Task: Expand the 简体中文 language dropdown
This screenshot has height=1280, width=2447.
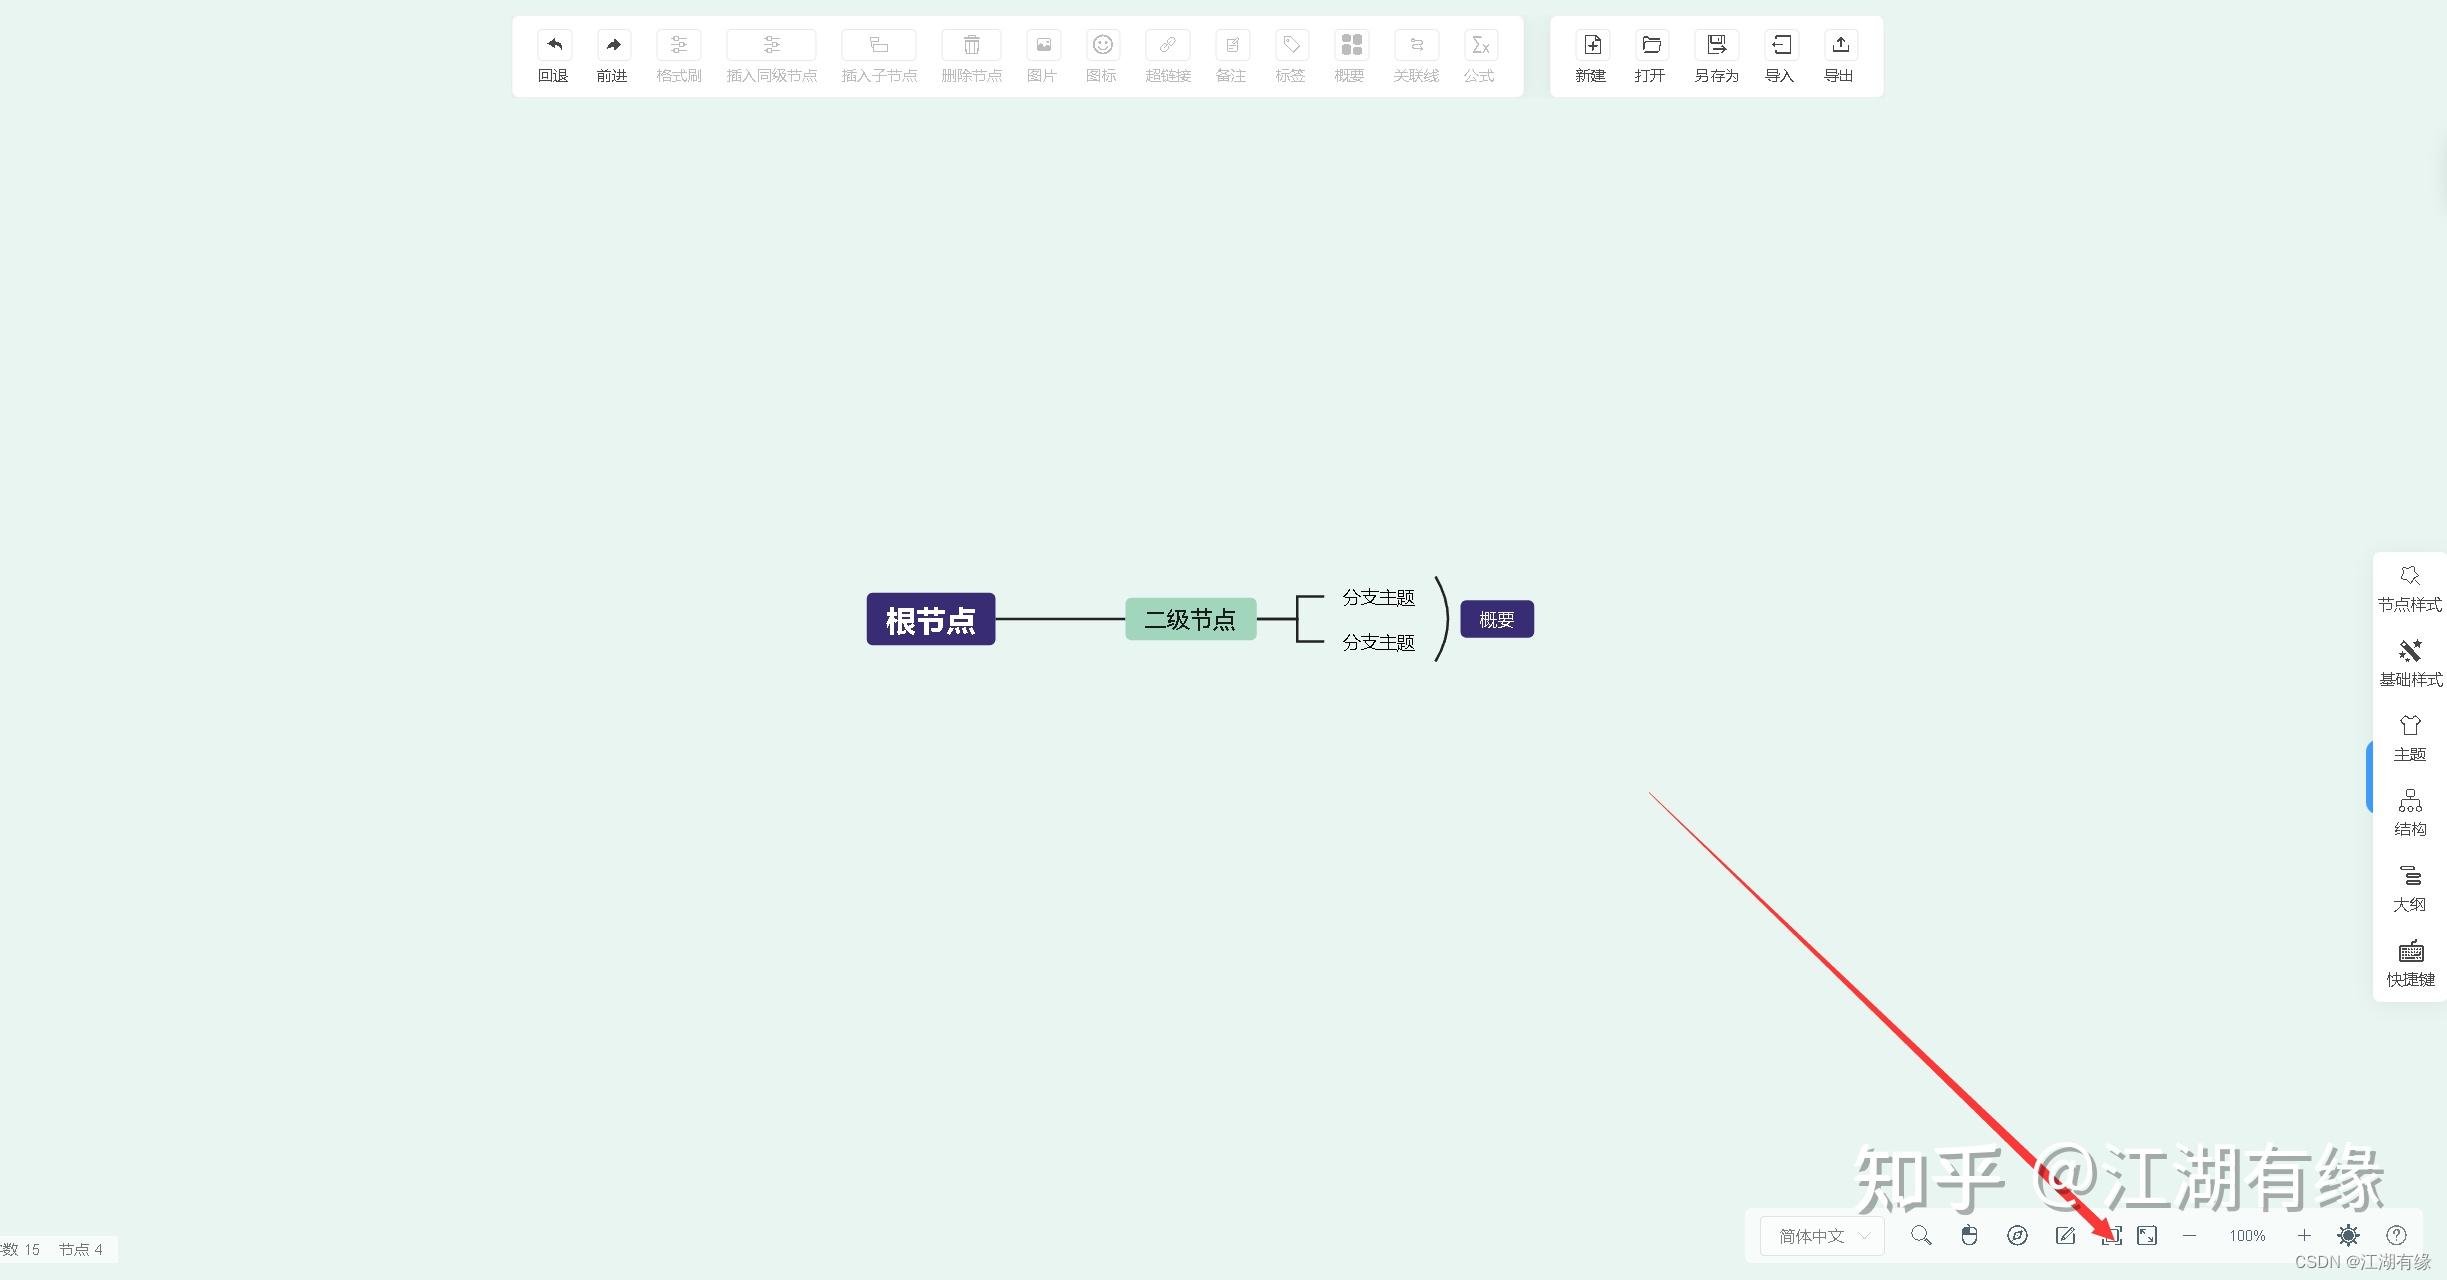Action: click(1819, 1235)
